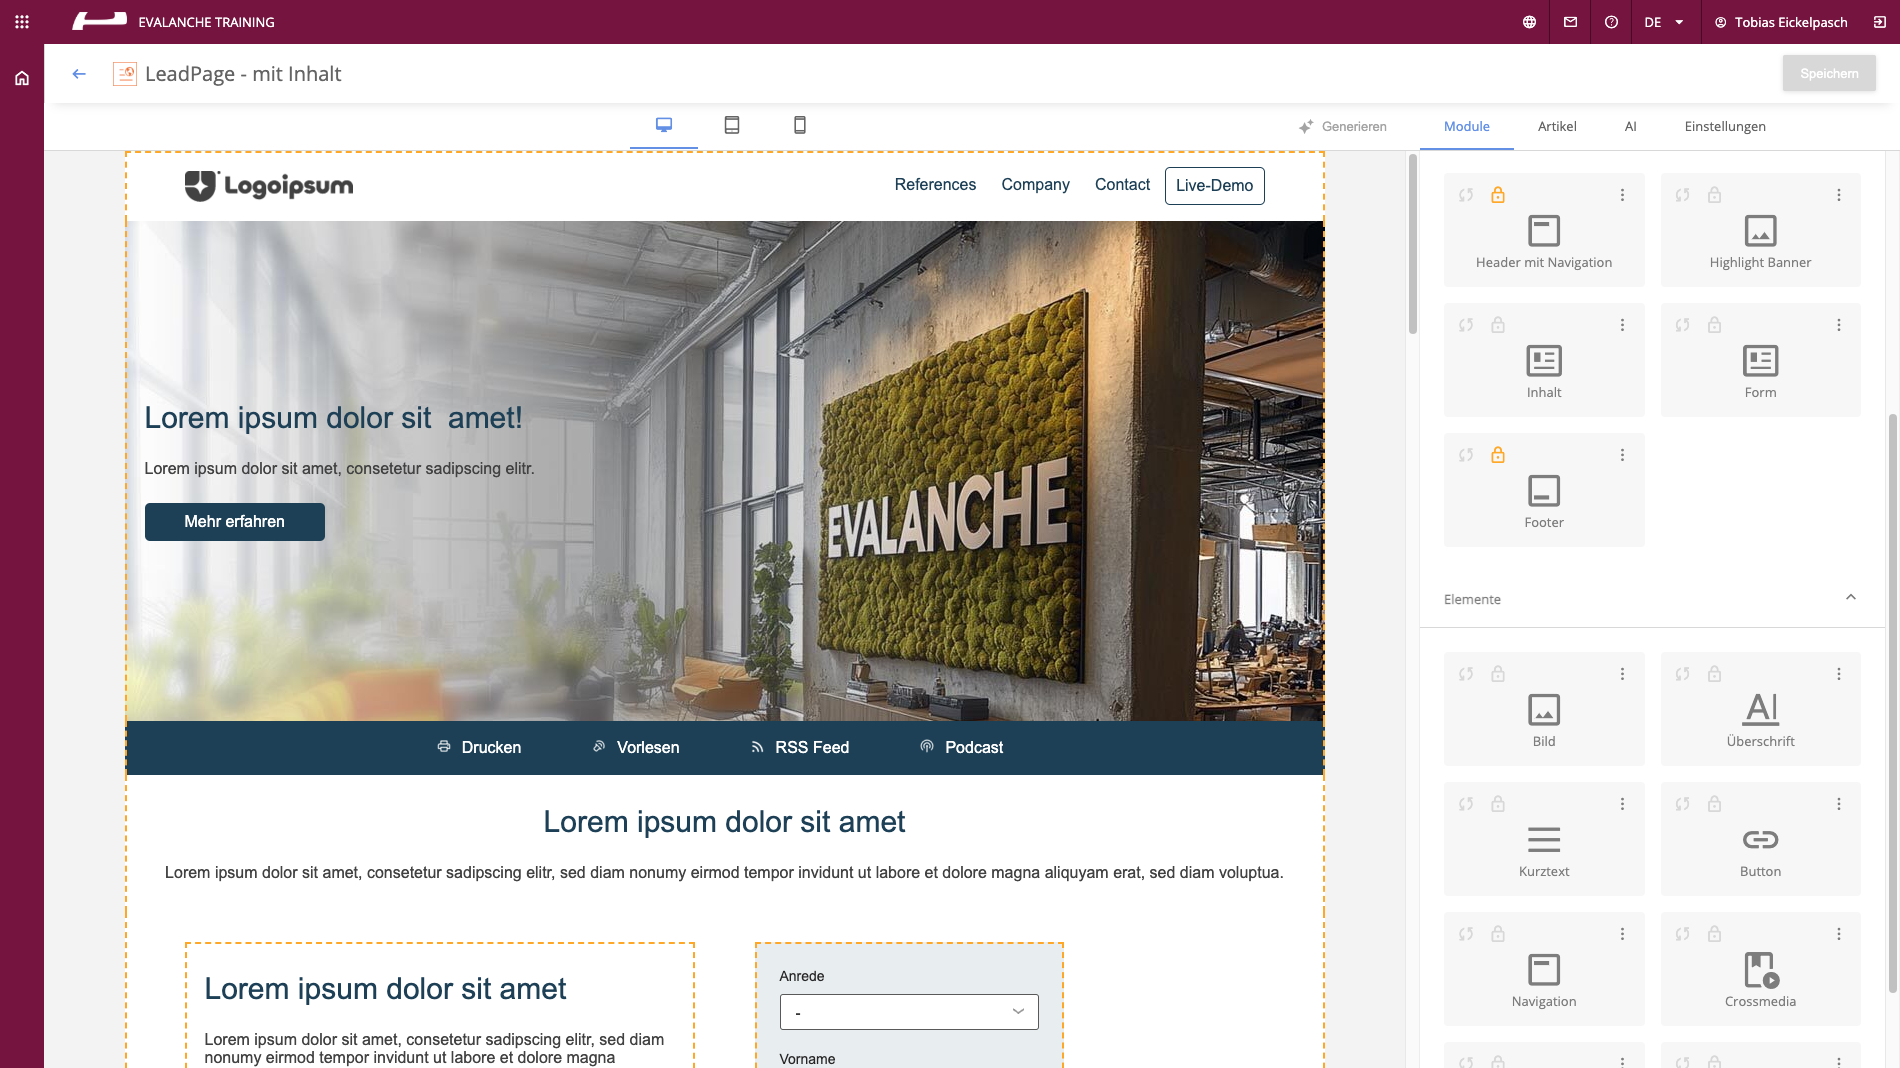Select the Kurztext element
This screenshot has width=1900, height=1068.
[x=1544, y=839]
